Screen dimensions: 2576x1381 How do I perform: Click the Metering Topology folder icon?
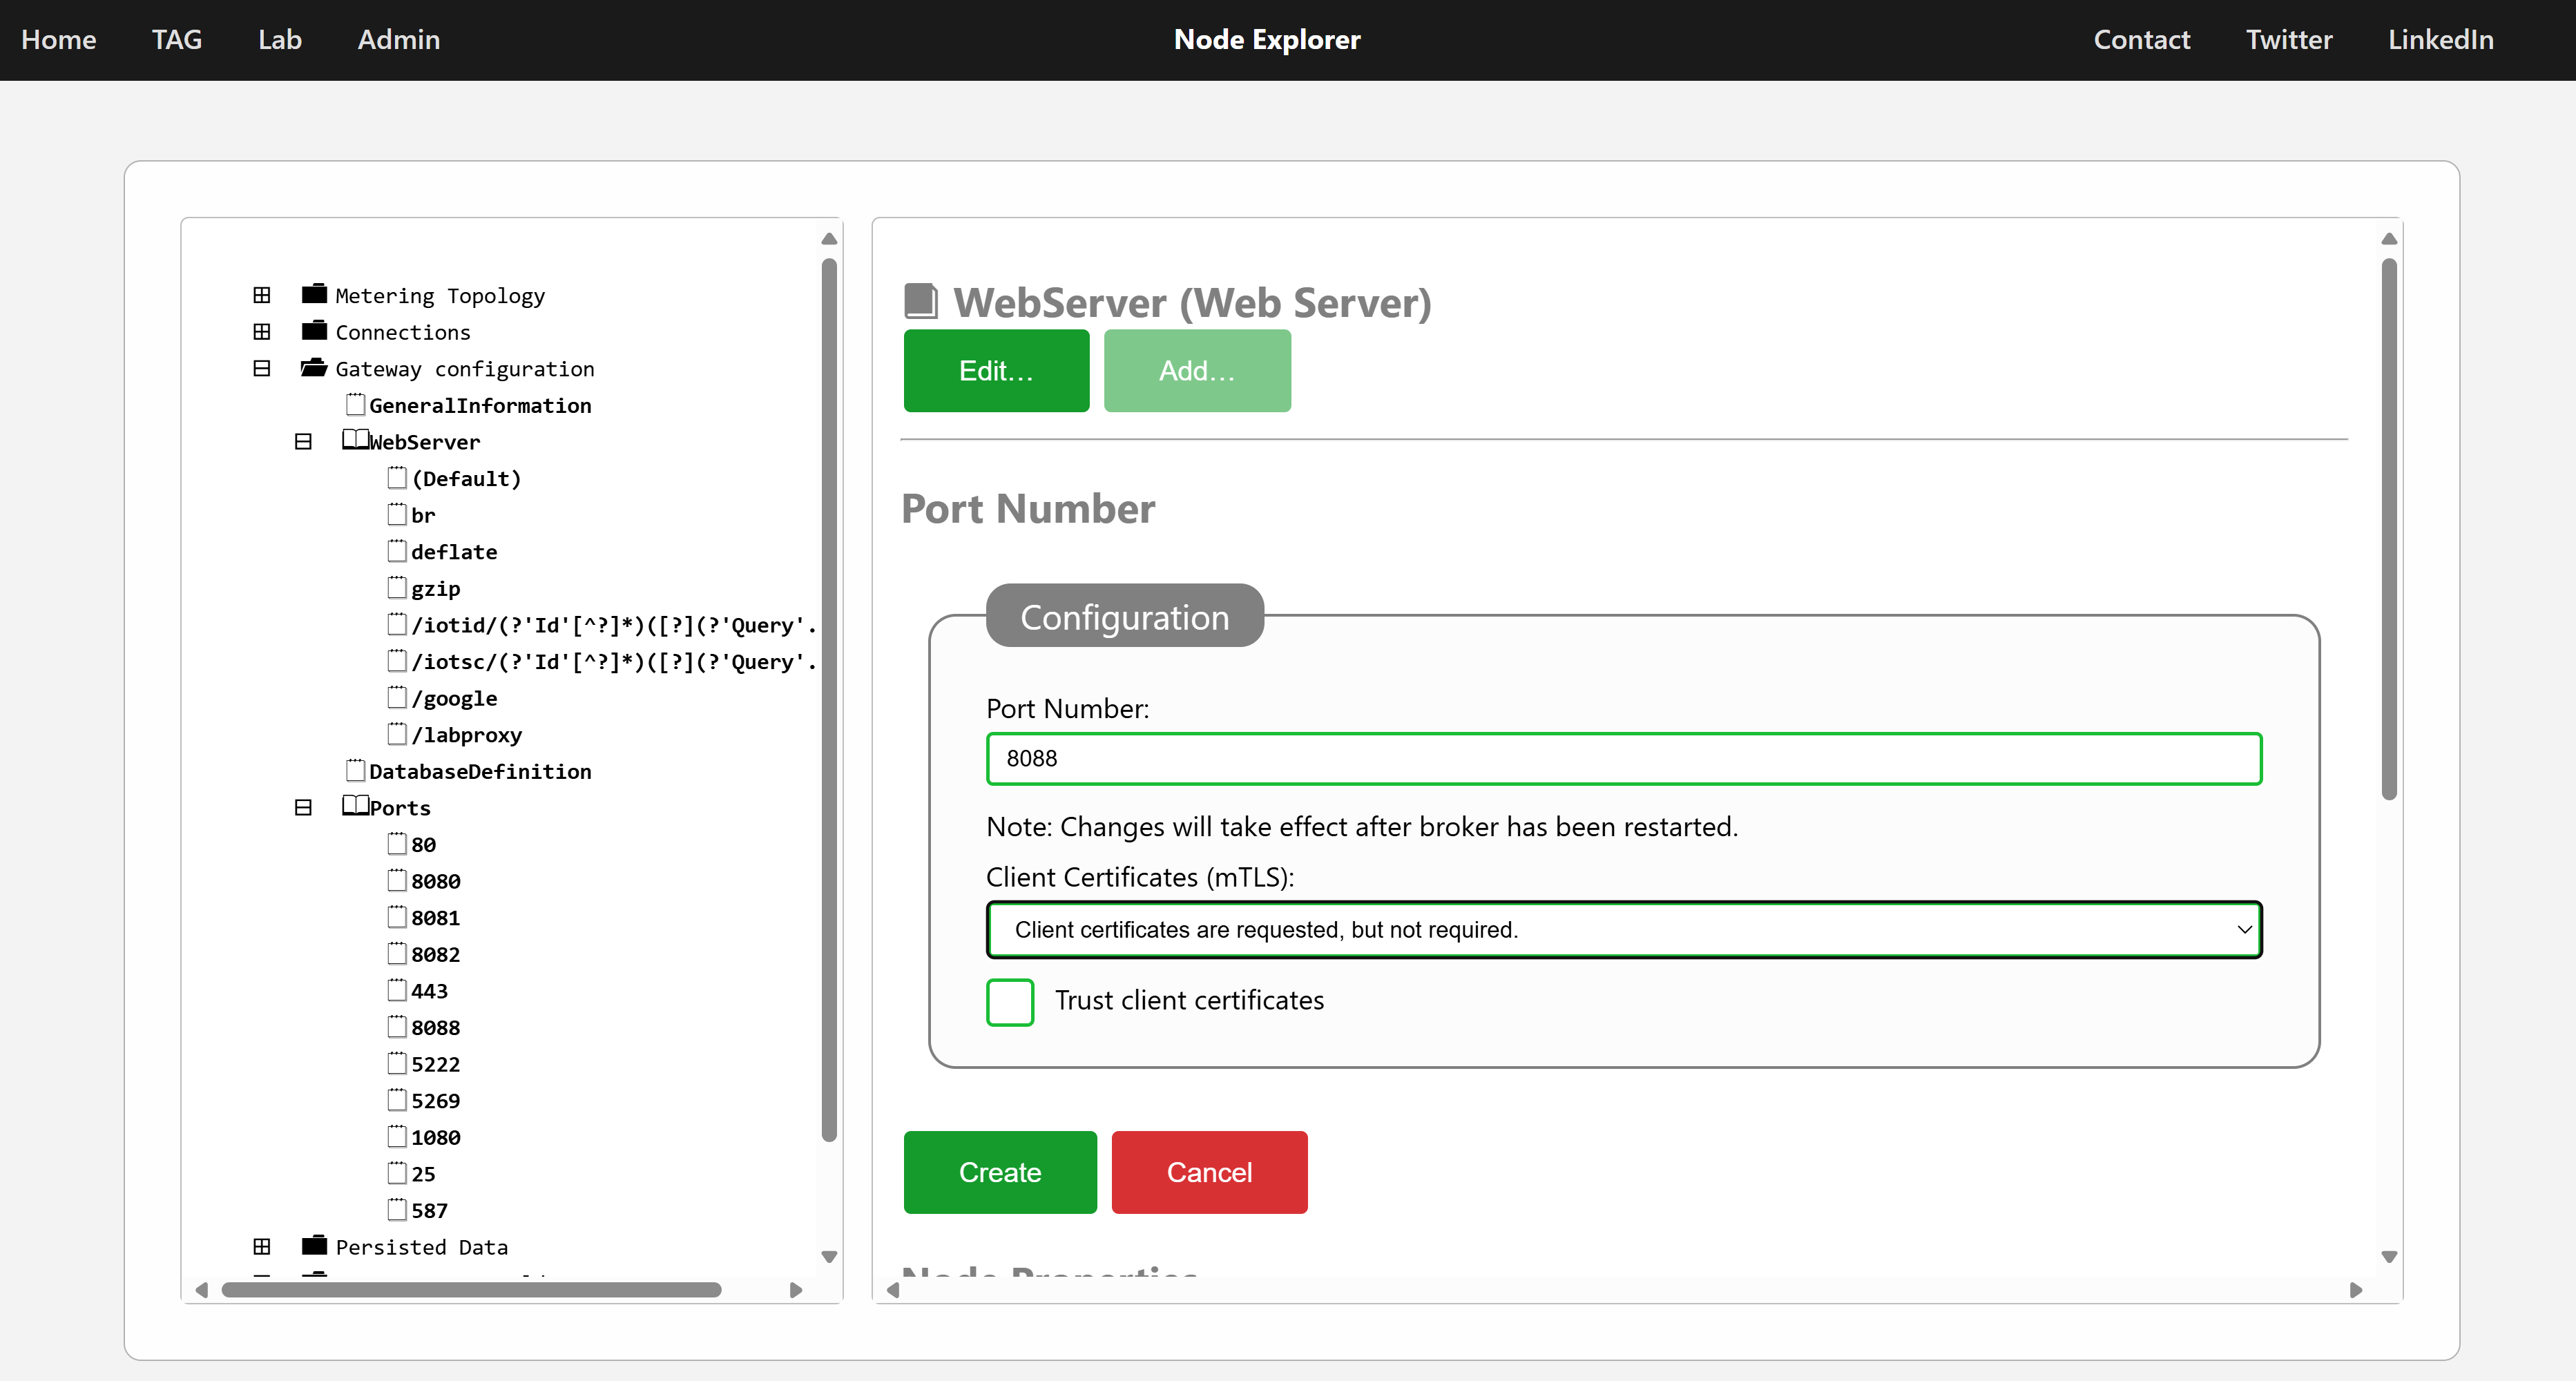pos(314,294)
